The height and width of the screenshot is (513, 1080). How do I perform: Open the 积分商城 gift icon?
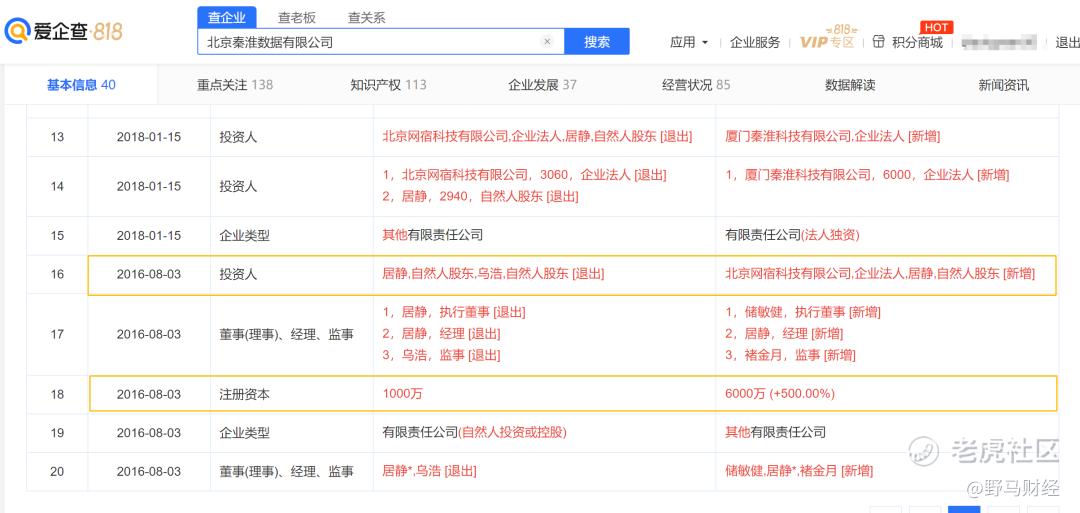(x=878, y=41)
